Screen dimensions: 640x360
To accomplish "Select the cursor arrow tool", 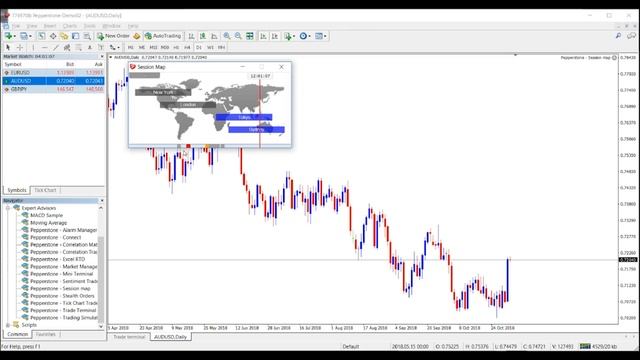I will (x=8, y=48).
